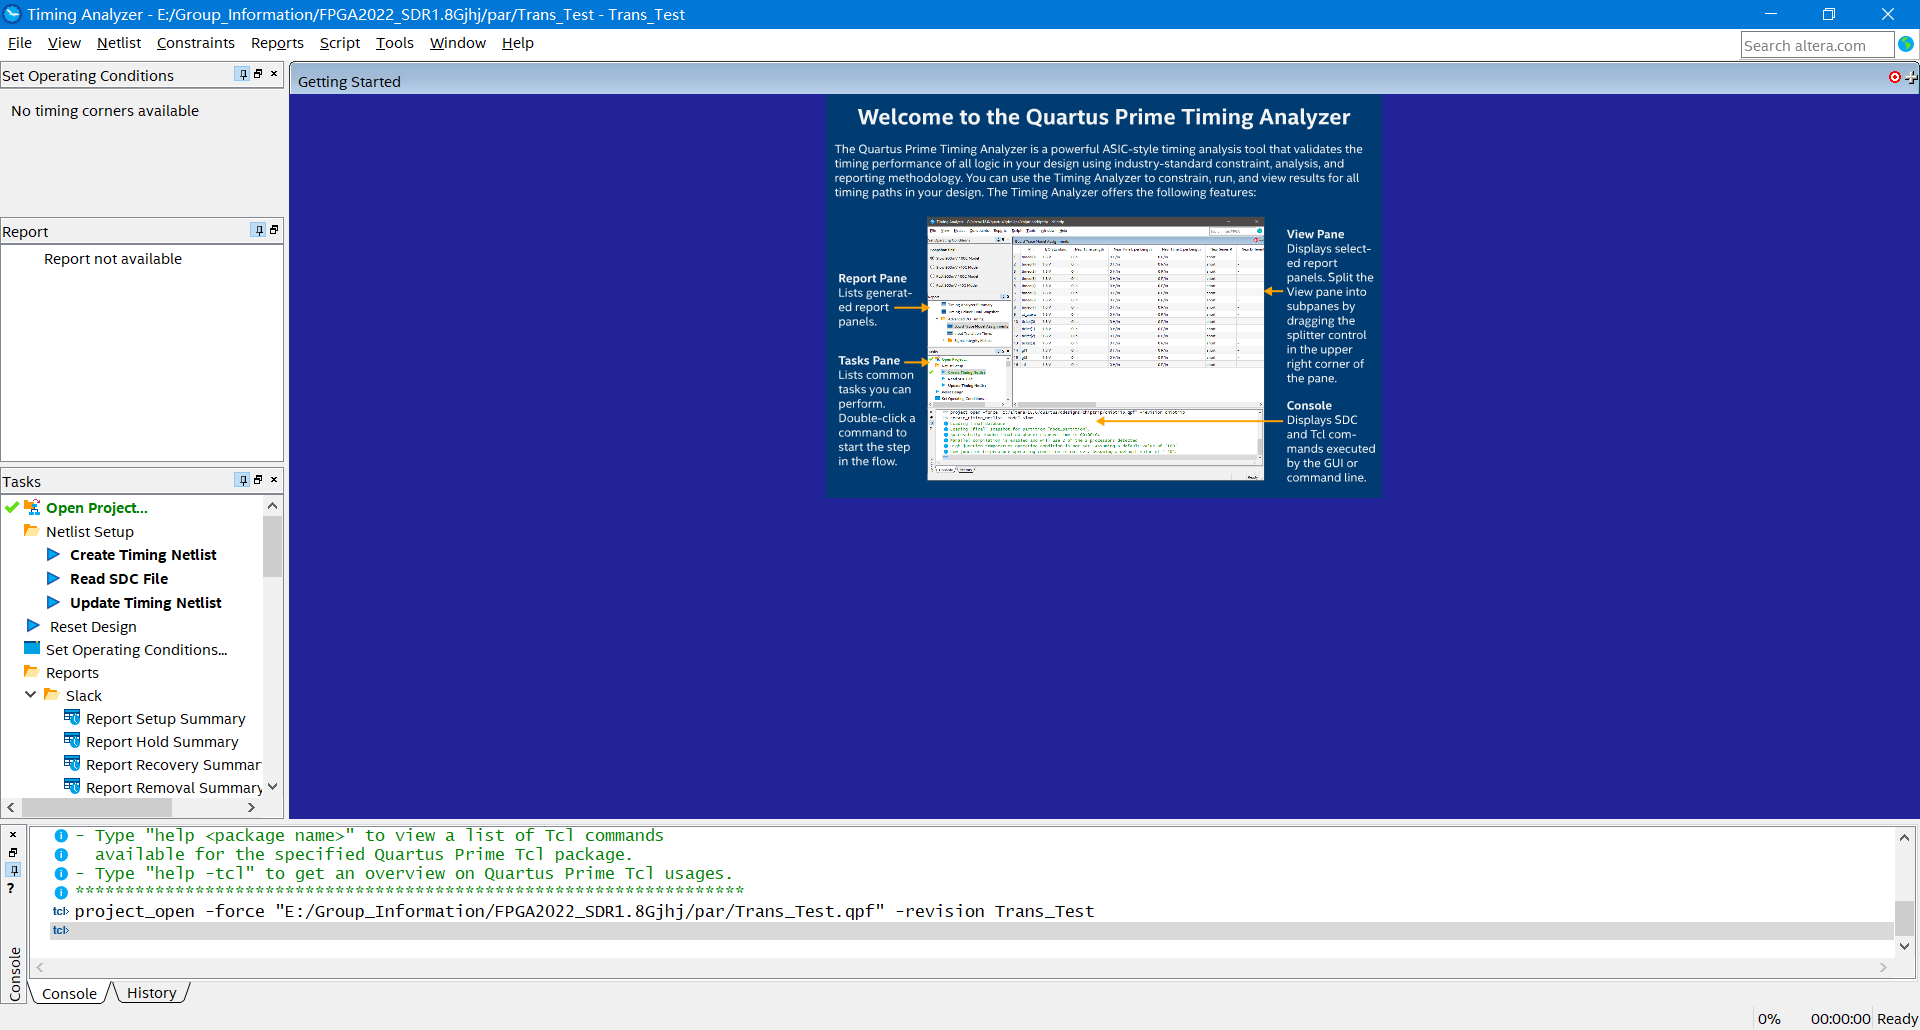Screen dimensions: 1920x1030
Task: Collapse the Slack folder chevron
Action: point(31,694)
